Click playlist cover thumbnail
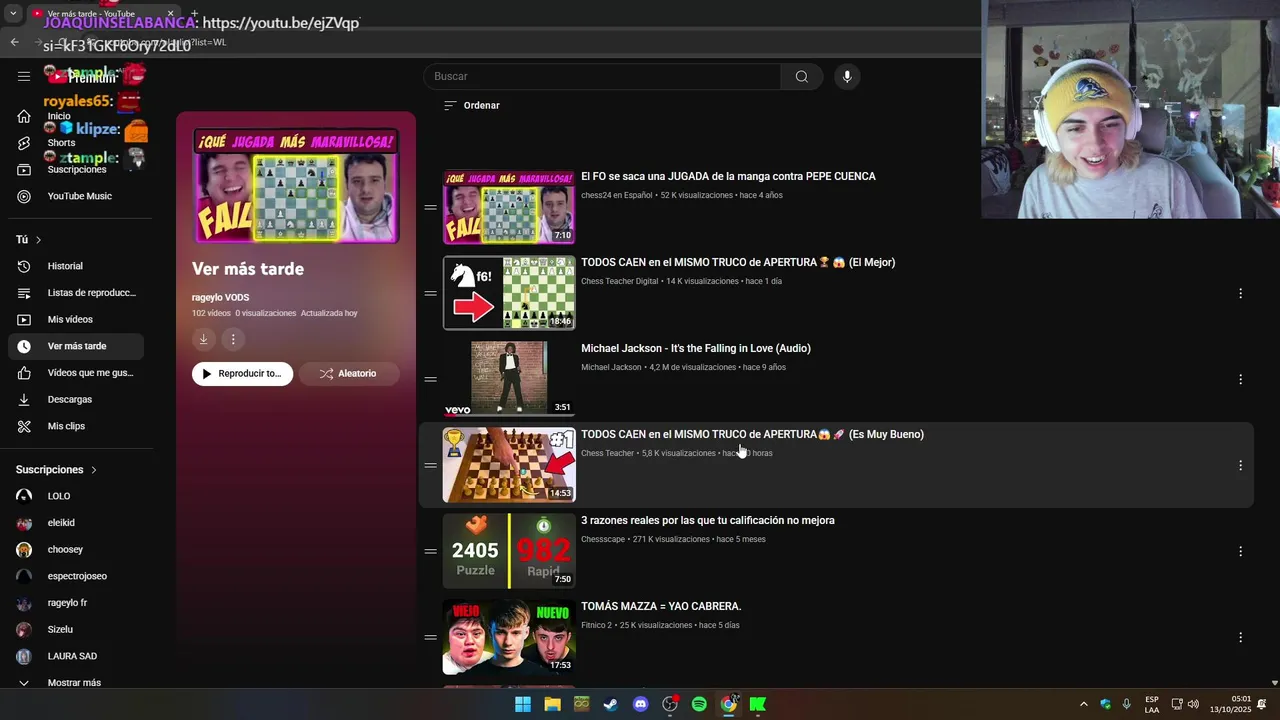 point(296,186)
